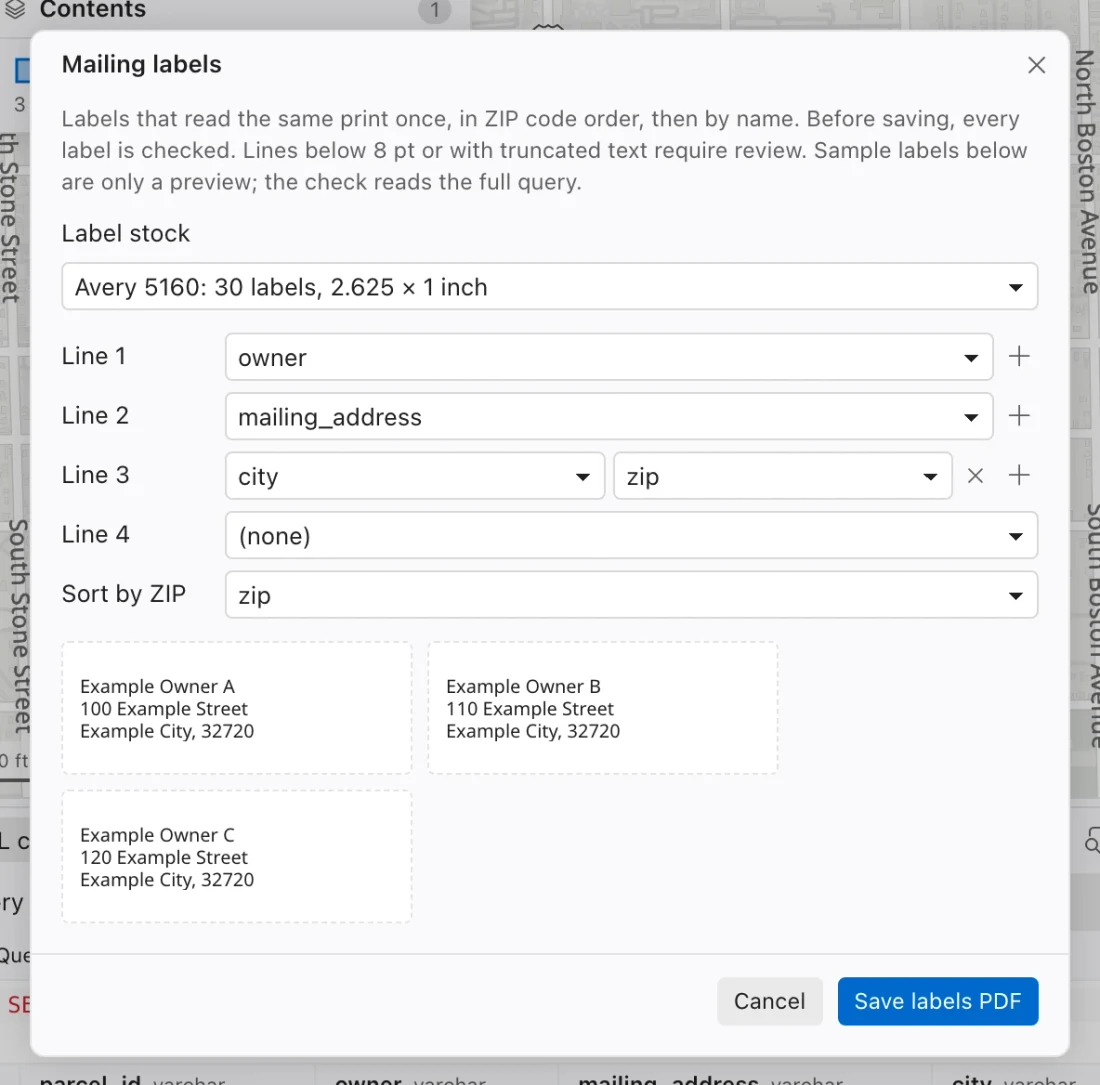Click Cancel button
1100x1085 pixels.
770,1001
